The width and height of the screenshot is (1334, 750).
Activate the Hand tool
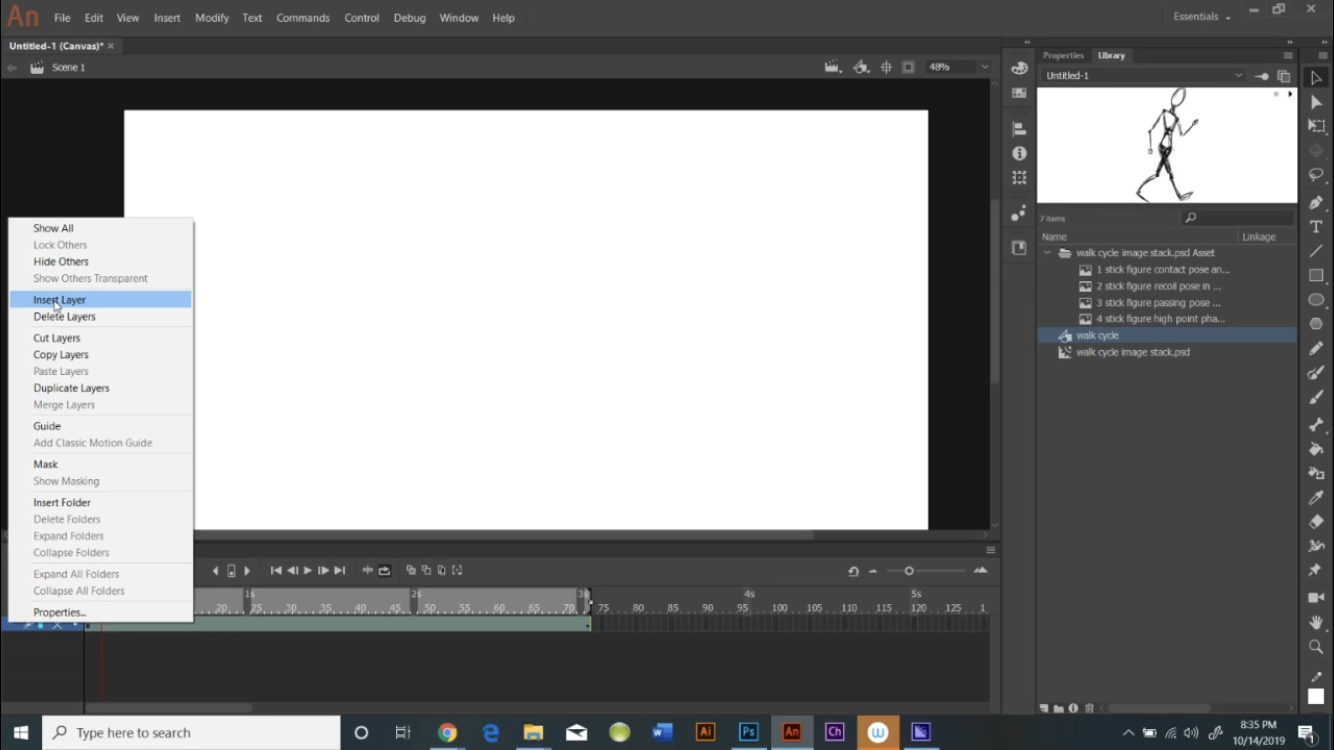pyautogui.click(x=1316, y=622)
